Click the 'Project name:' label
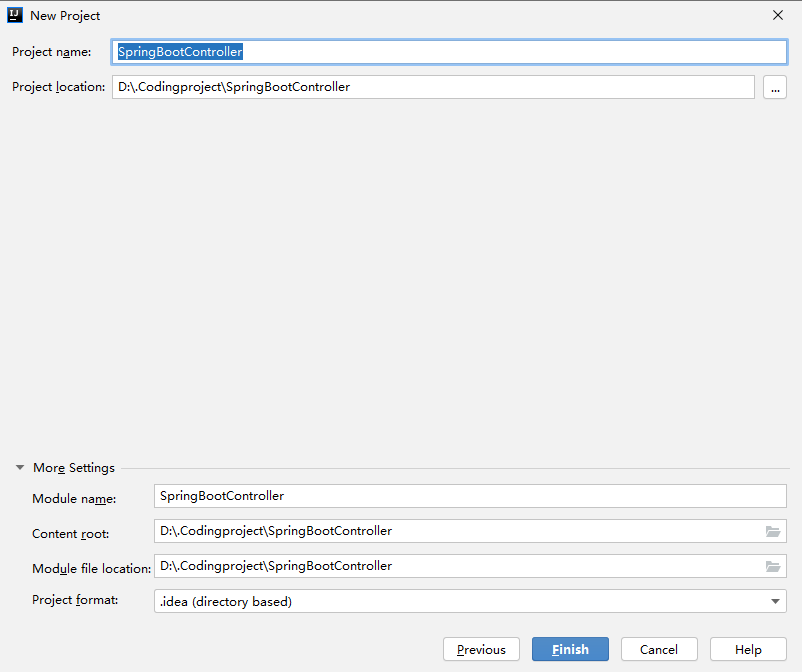The image size is (802, 672). pos(52,52)
